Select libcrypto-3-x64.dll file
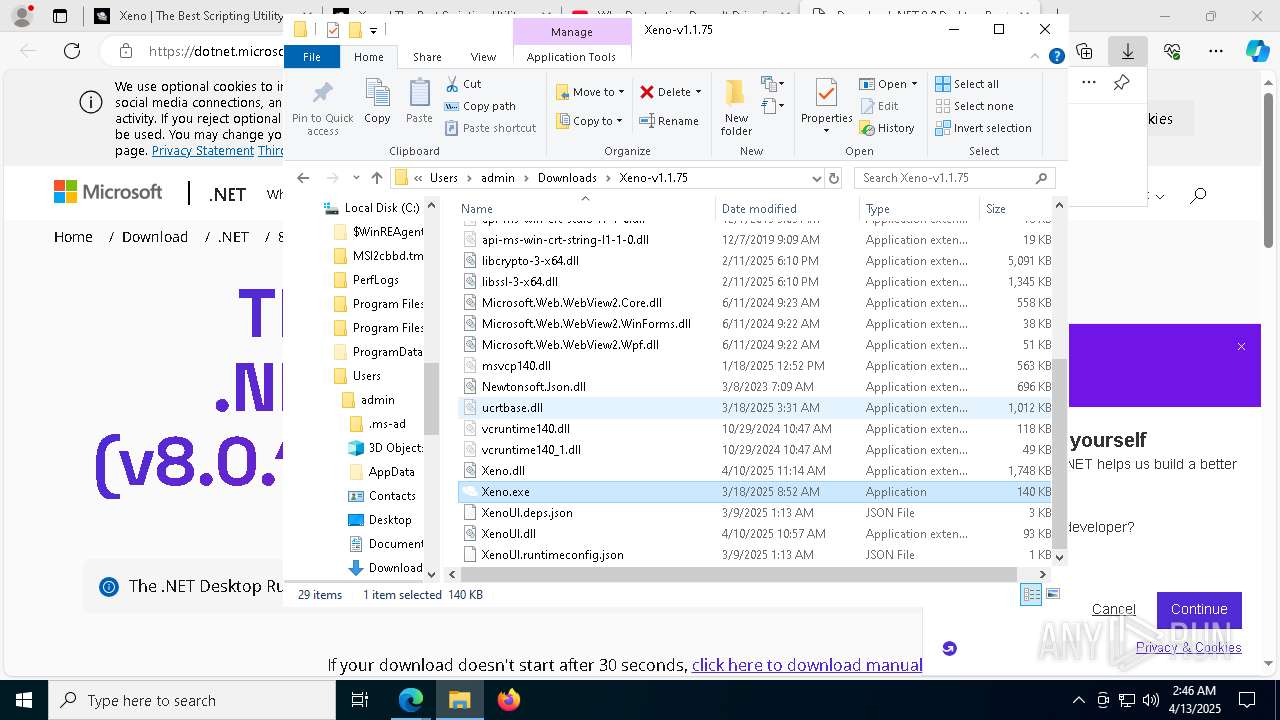The width and height of the screenshot is (1280, 720). pos(530,261)
